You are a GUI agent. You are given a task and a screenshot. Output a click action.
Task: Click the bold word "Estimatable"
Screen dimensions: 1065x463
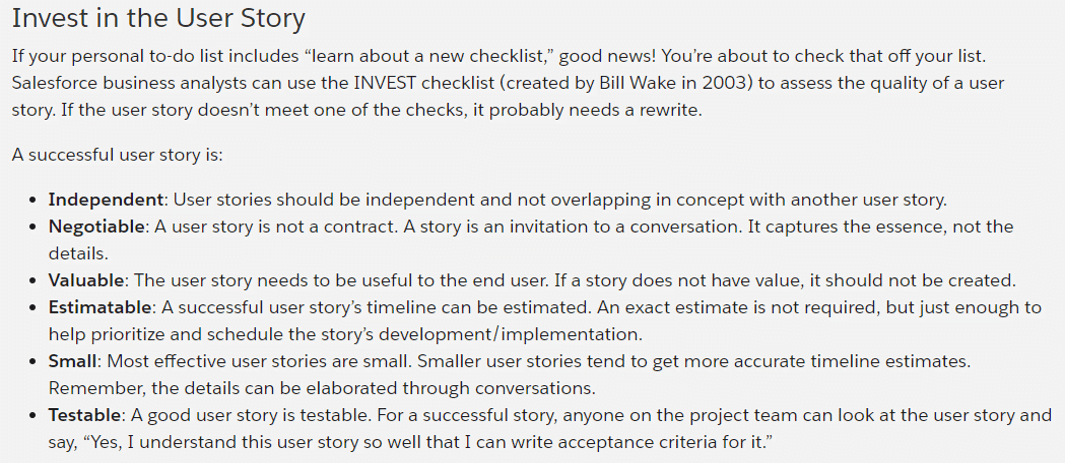point(101,307)
